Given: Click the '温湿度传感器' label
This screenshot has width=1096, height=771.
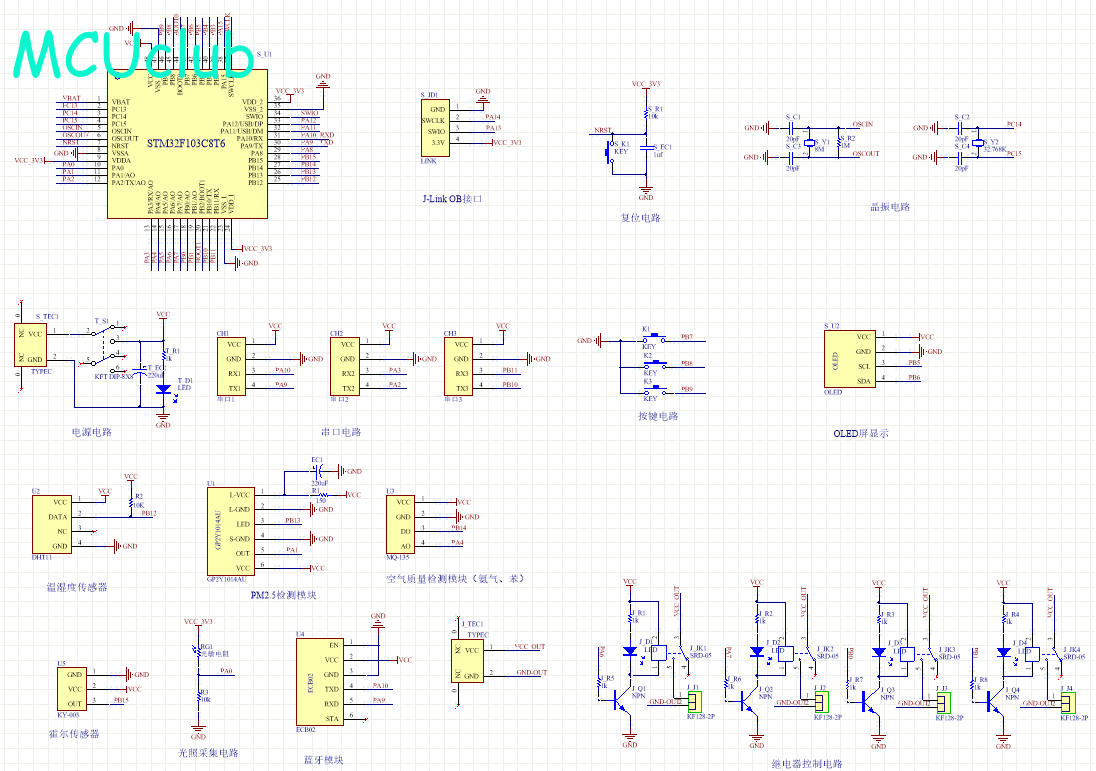Looking at the screenshot, I should (77, 587).
